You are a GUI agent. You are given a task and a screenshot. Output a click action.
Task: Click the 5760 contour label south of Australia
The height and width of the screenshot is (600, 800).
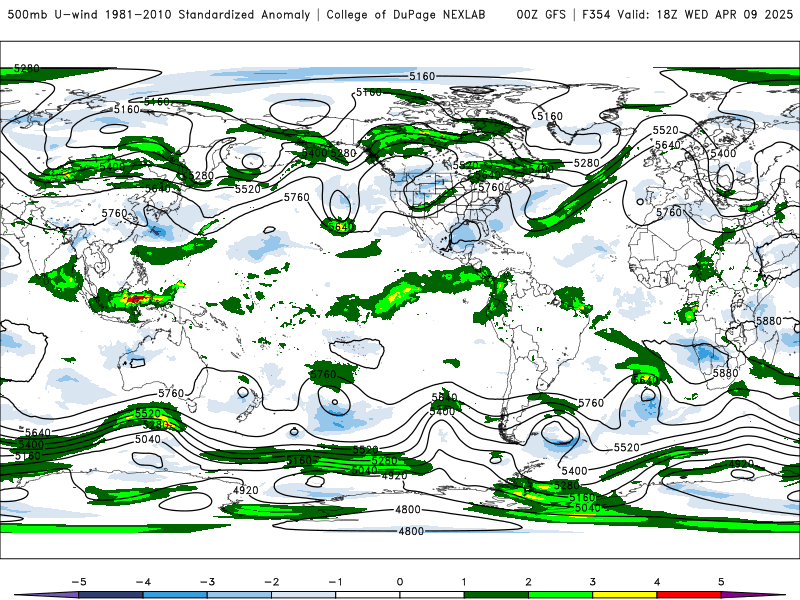point(171,393)
